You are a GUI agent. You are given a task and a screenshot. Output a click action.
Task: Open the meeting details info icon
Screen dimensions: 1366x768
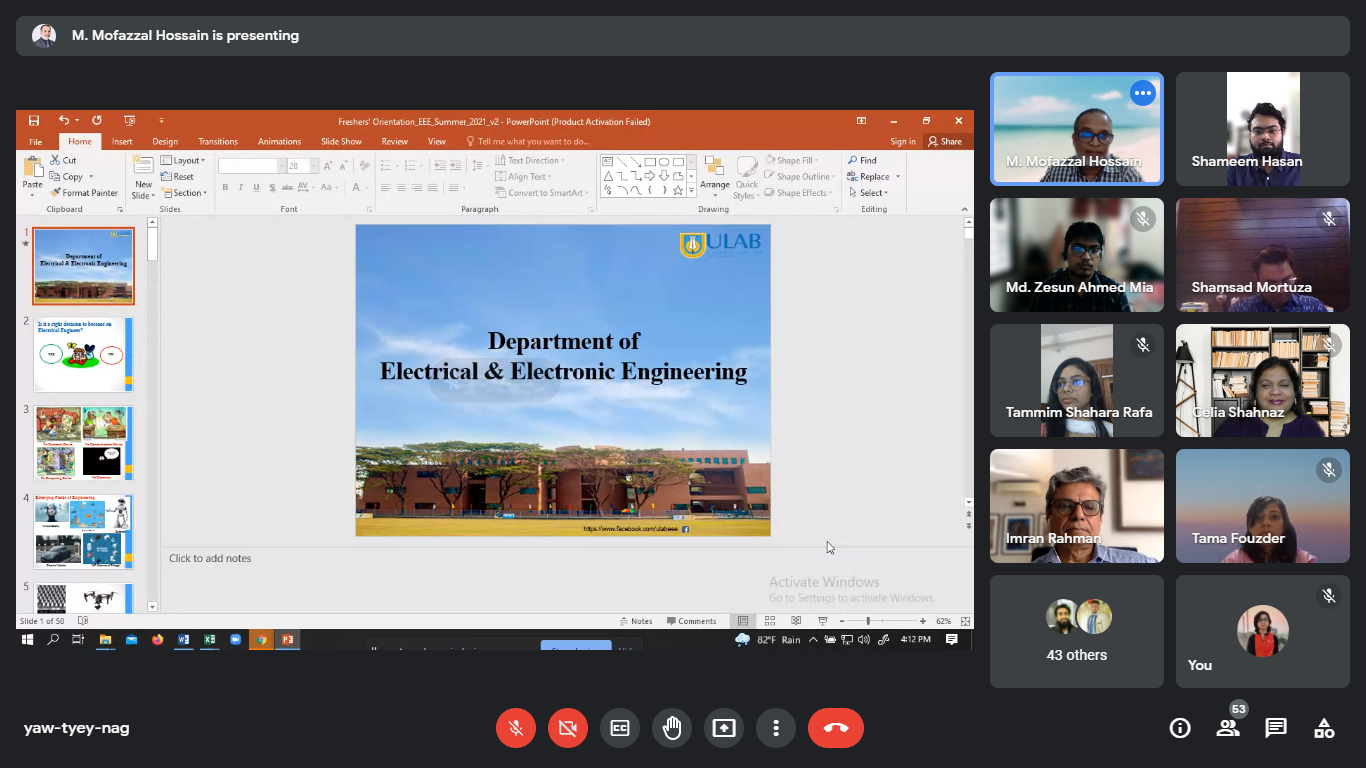pyautogui.click(x=1180, y=728)
